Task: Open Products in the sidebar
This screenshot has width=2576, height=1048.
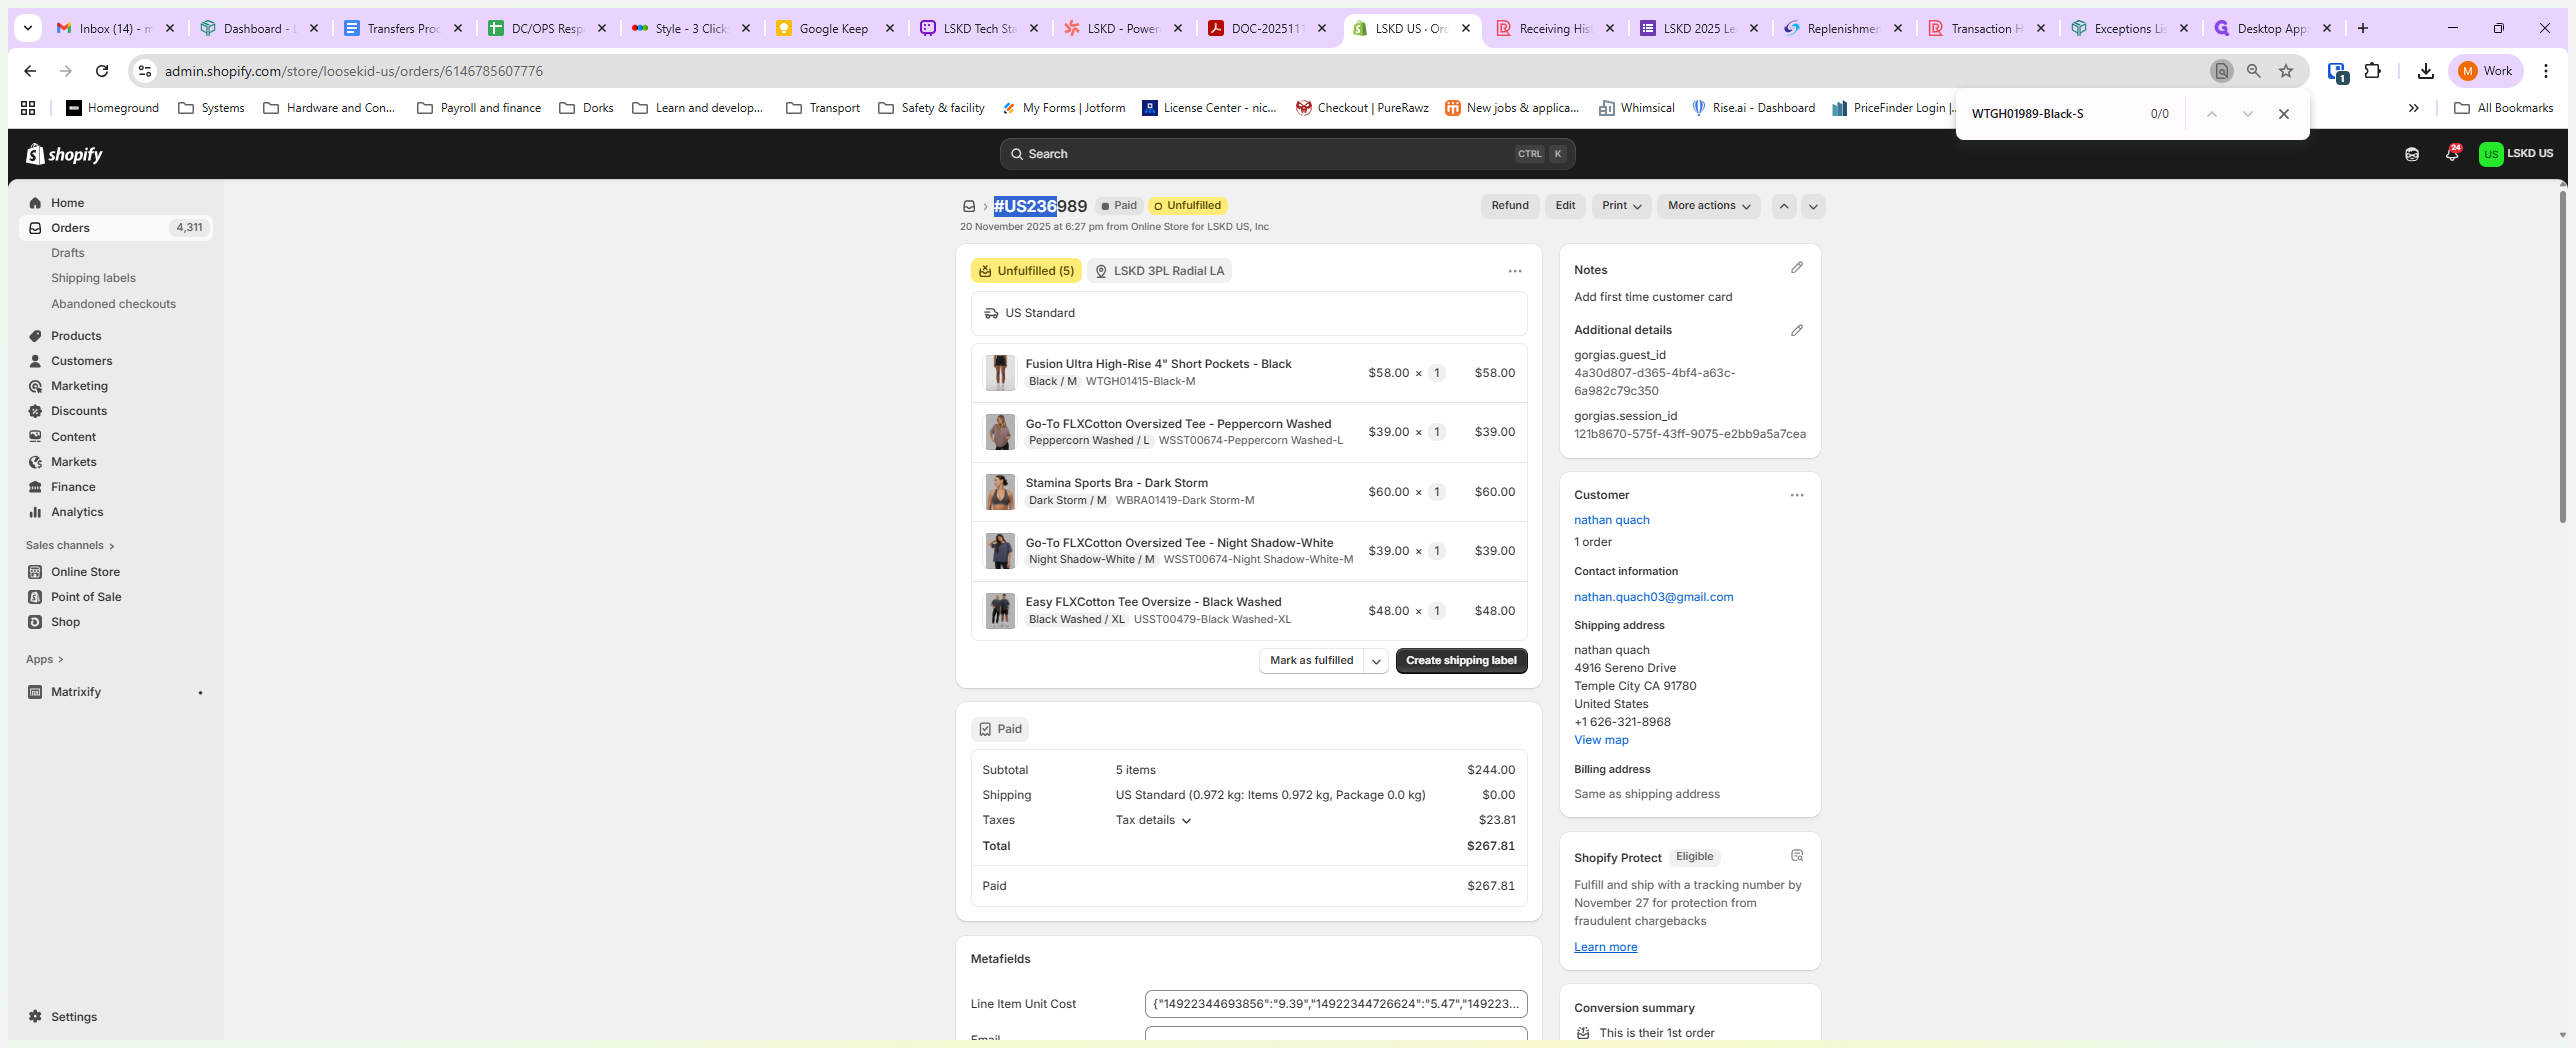Action: pos(76,336)
